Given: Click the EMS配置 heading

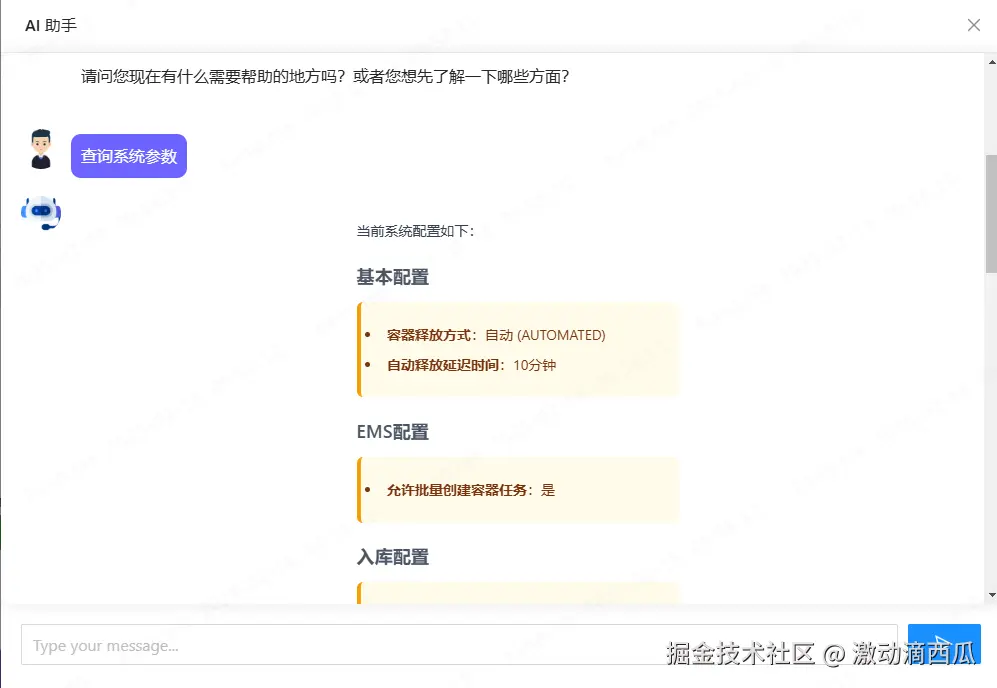Looking at the screenshot, I should (x=392, y=432).
